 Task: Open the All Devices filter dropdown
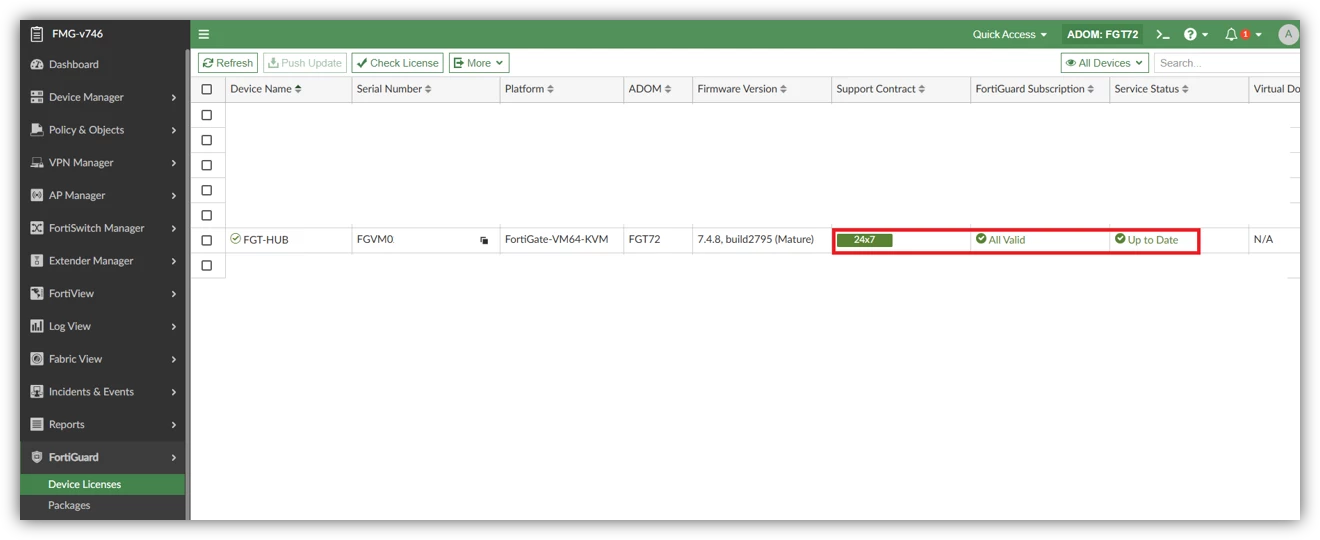tap(1104, 63)
